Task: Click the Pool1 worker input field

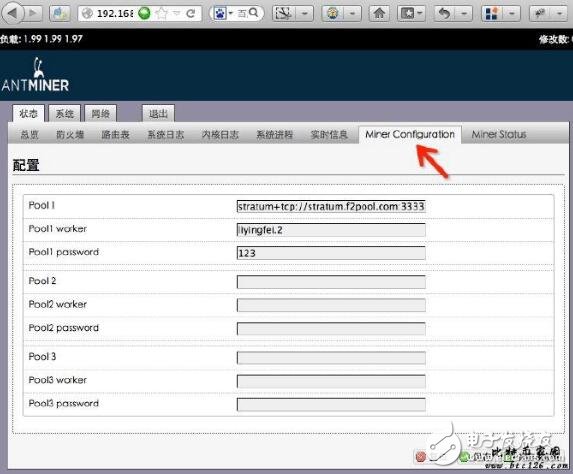Action: coord(331,230)
